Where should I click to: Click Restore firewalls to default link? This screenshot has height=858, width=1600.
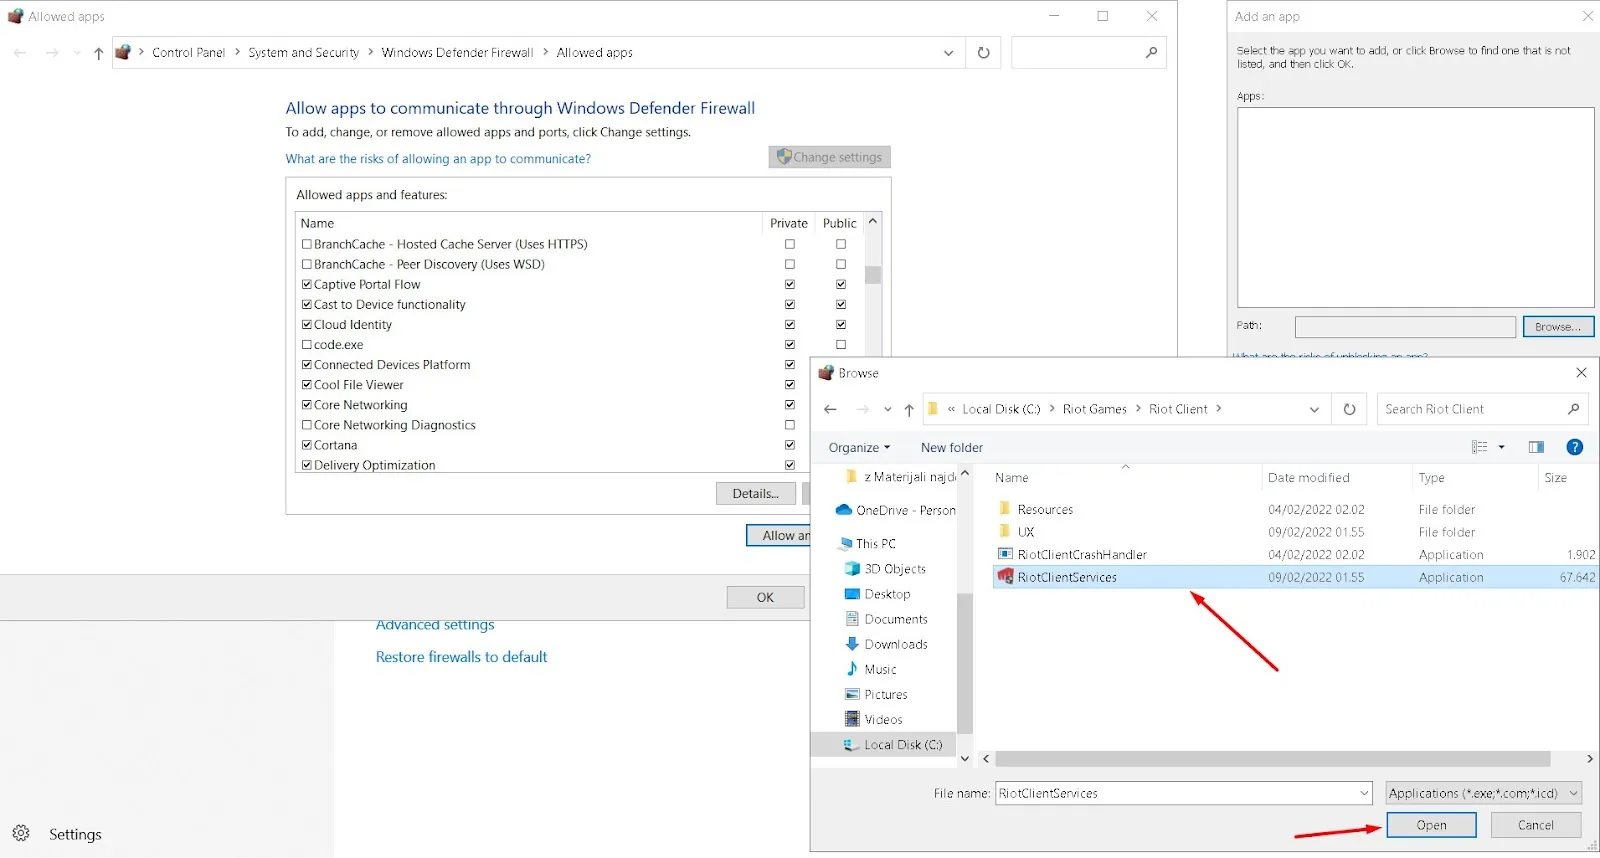pos(461,657)
